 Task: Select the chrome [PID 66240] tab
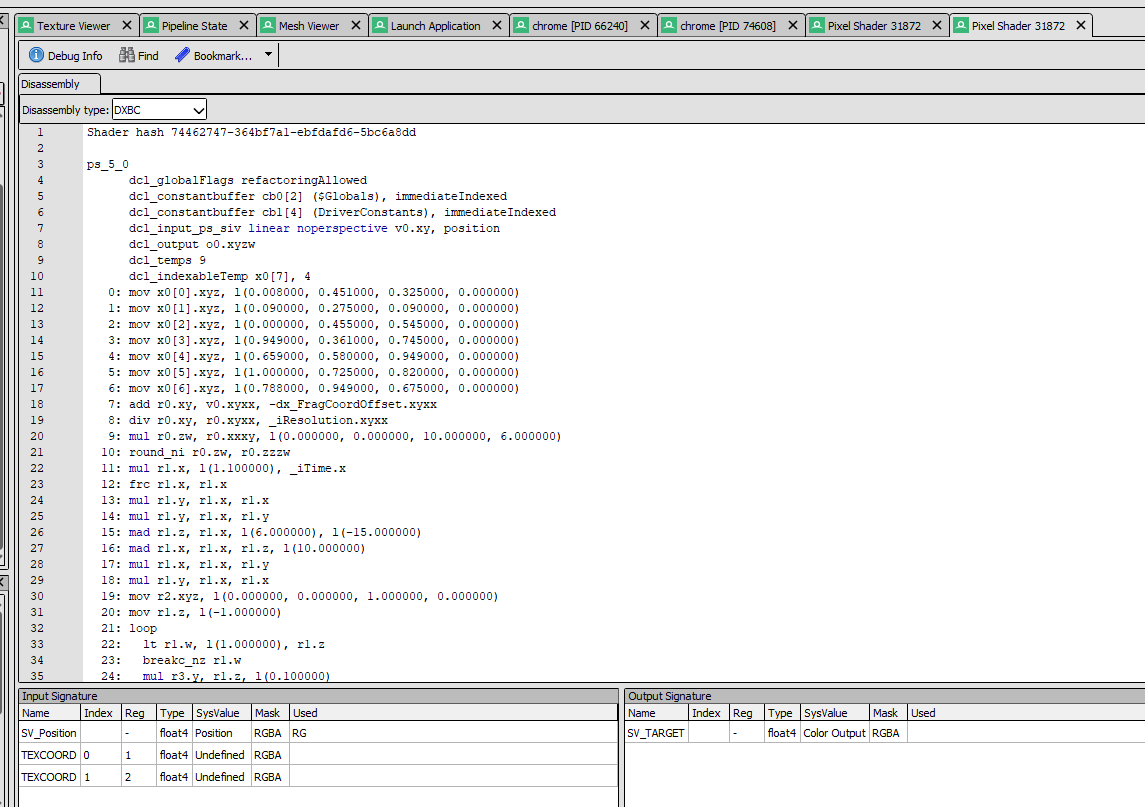click(580, 26)
